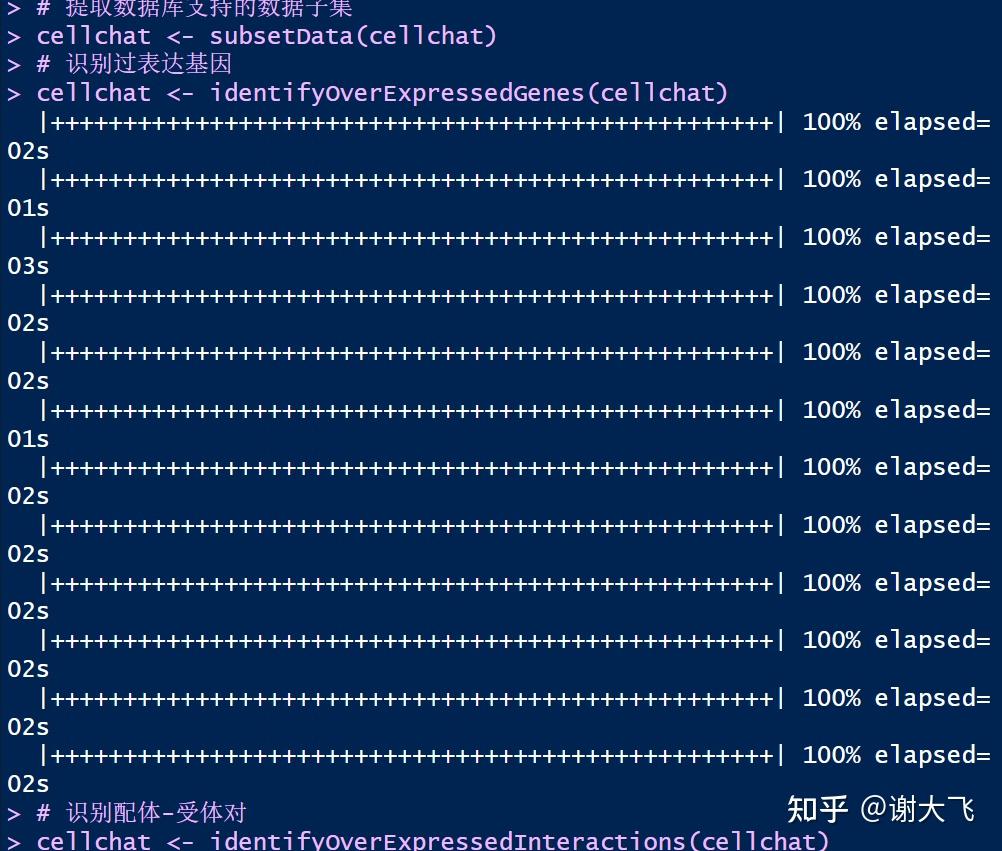Click the prompt symbol before the identifyOverExpressedGenes line
Screen dimensions: 1002x851
(14, 95)
